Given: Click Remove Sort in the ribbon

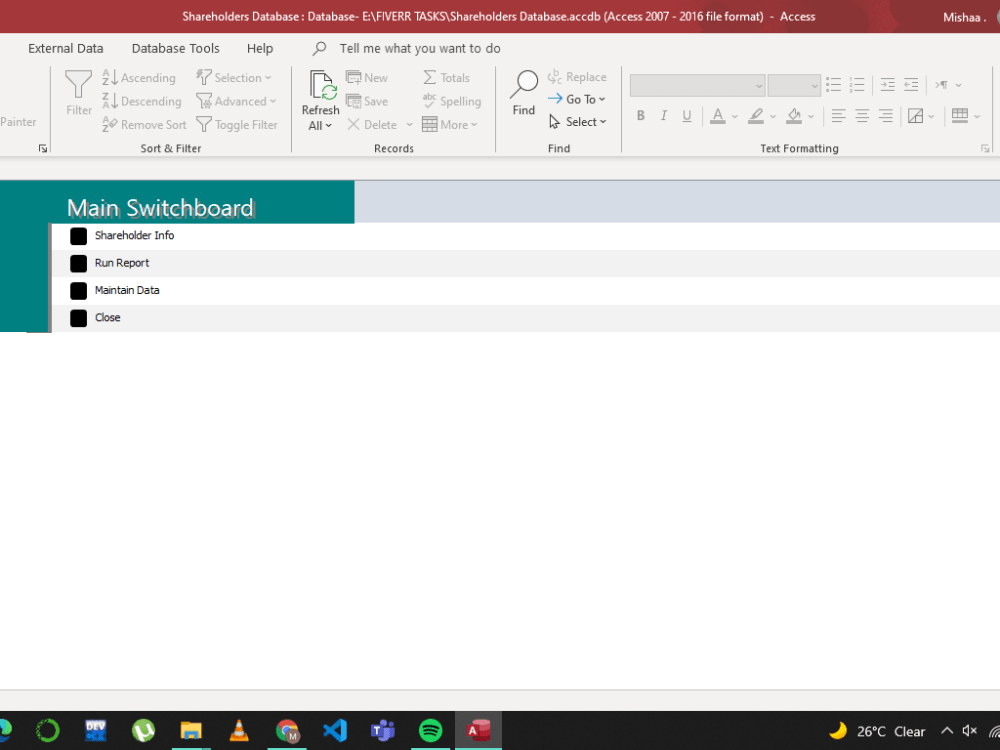Looking at the screenshot, I should 144,124.
